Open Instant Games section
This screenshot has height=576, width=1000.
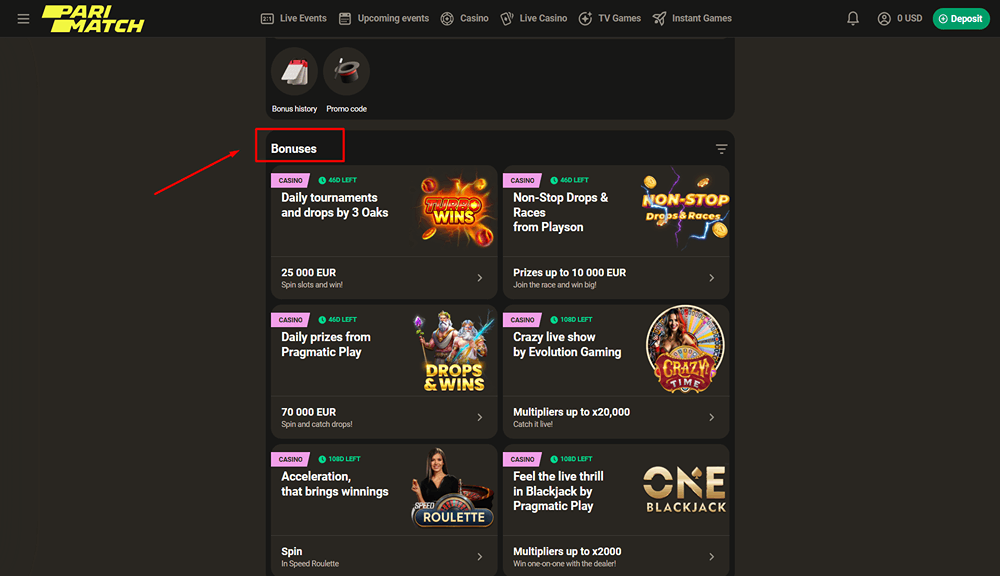[x=702, y=18]
